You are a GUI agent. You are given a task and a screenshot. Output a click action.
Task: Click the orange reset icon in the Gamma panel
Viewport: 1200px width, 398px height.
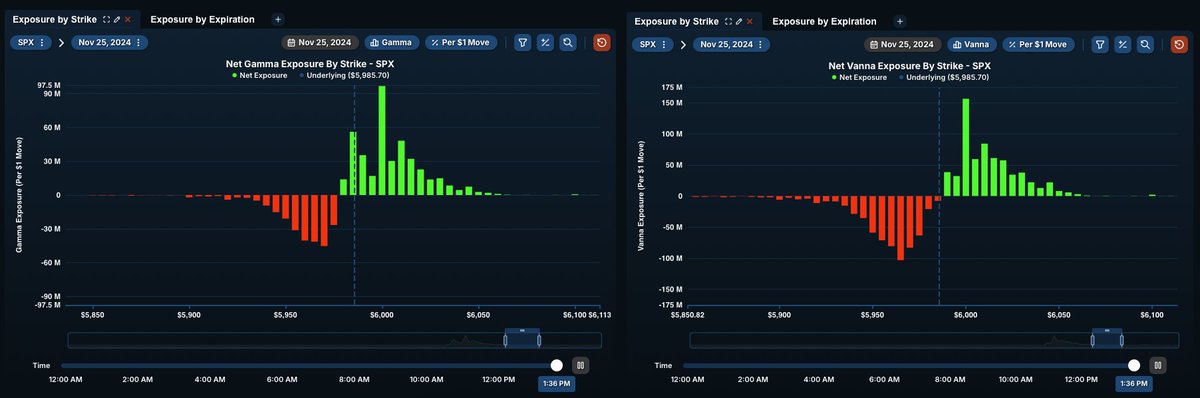(601, 43)
